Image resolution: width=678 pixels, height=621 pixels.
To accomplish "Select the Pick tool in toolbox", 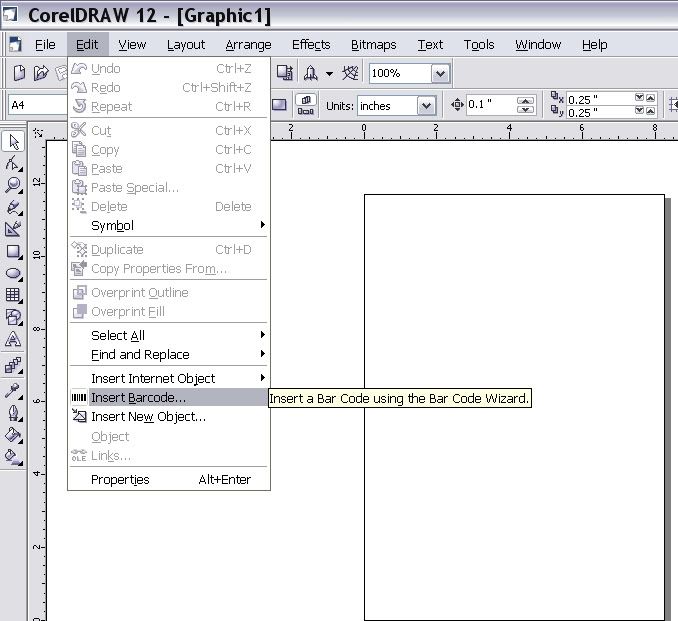I will point(13,141).
